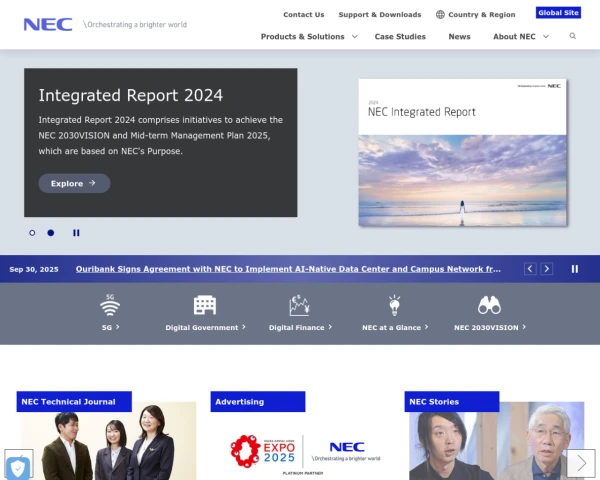Screen dimensions: 600x480
Task: Go to the News menu item
Action: 459,36
